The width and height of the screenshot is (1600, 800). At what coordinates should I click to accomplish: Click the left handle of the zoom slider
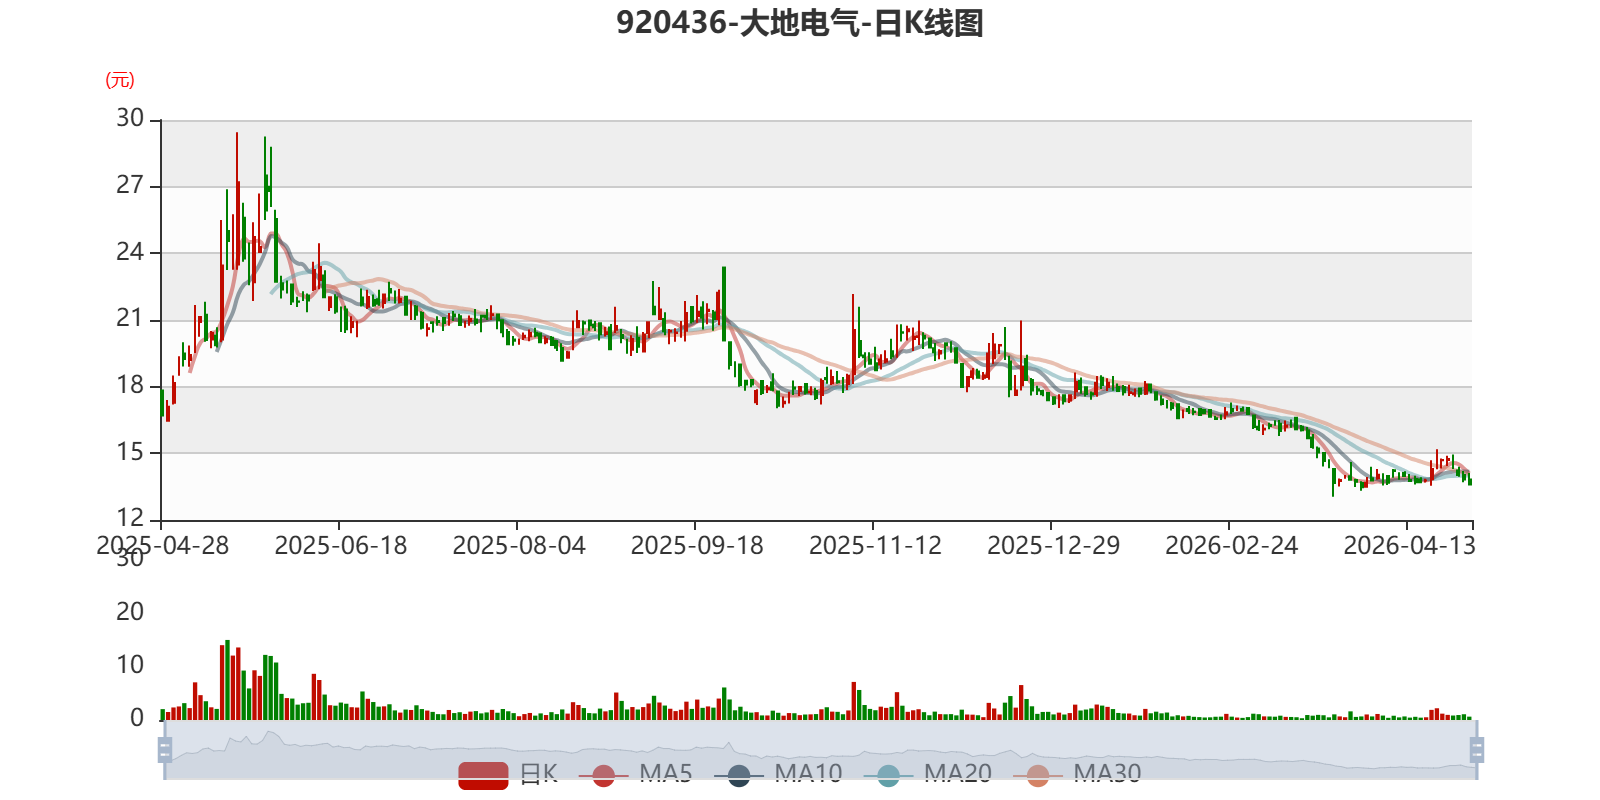[x=165, y=749]
